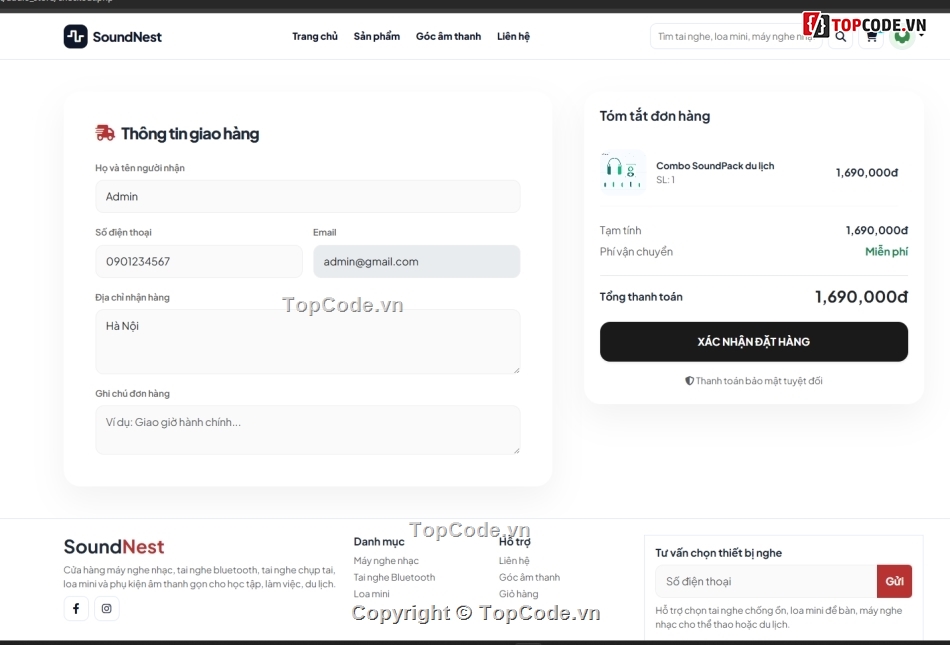The height and width of the screenshot is (645, 950).
Task: Focus the header product search field
Action: click(x=736, y=36)
